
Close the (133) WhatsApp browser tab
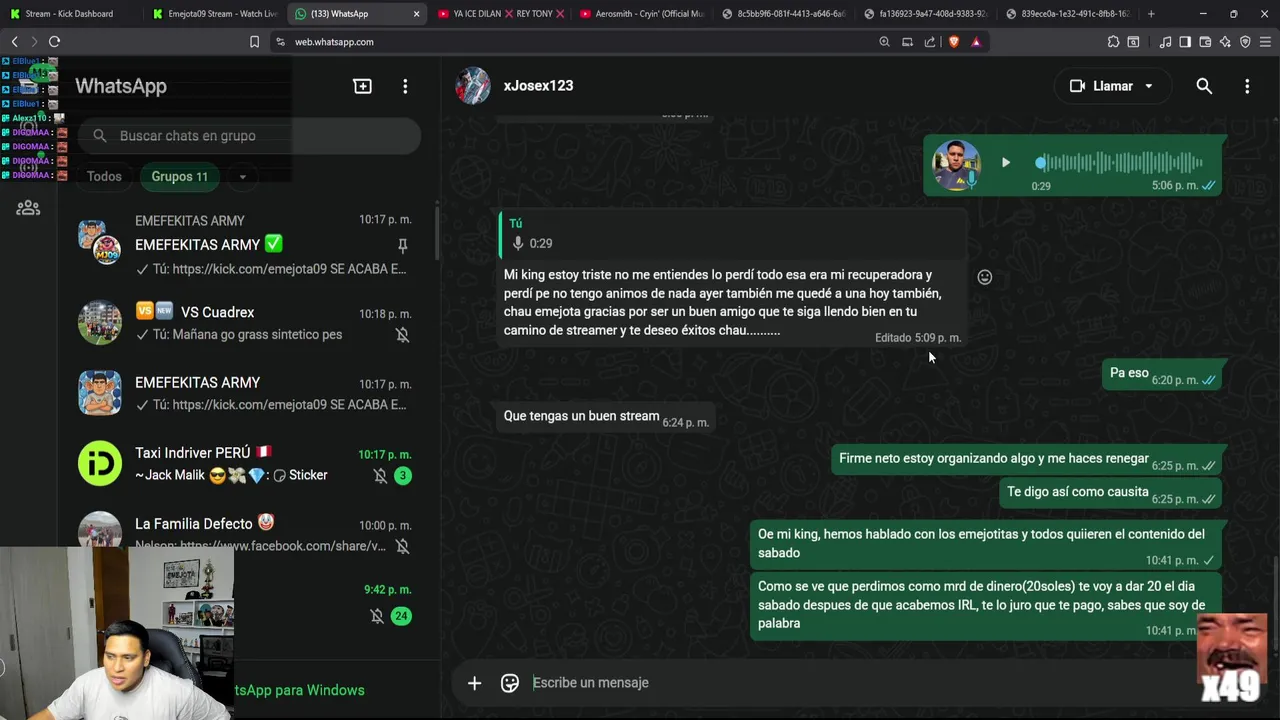pyautogui.click(x=416, y=14)
